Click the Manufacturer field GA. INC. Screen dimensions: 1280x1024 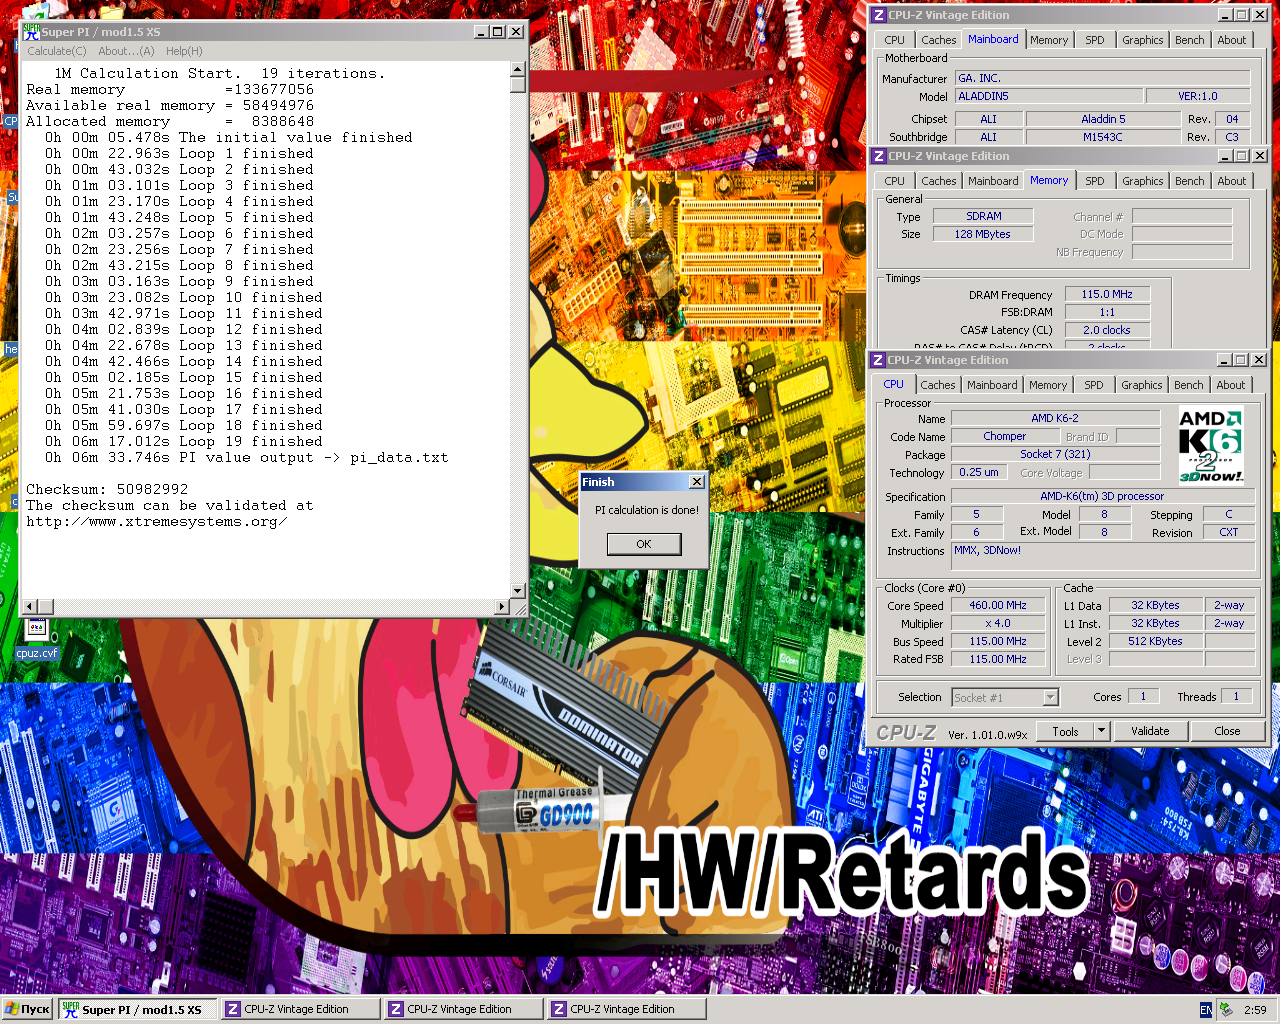tap(1102, 78)
